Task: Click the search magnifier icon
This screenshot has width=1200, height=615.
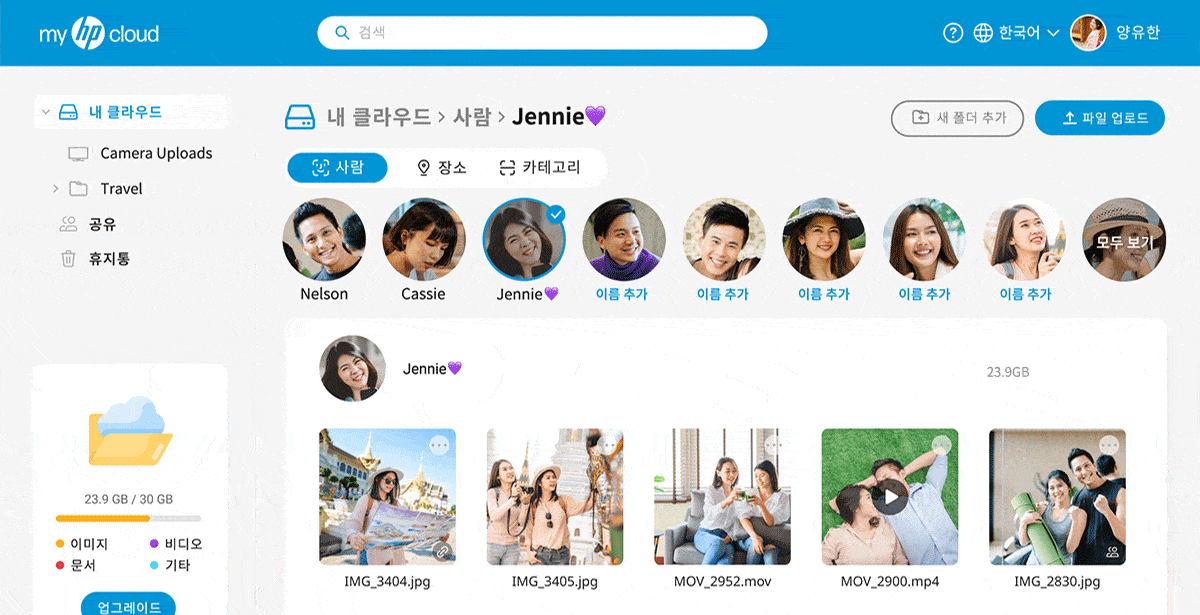Action: tap(342, 33)
